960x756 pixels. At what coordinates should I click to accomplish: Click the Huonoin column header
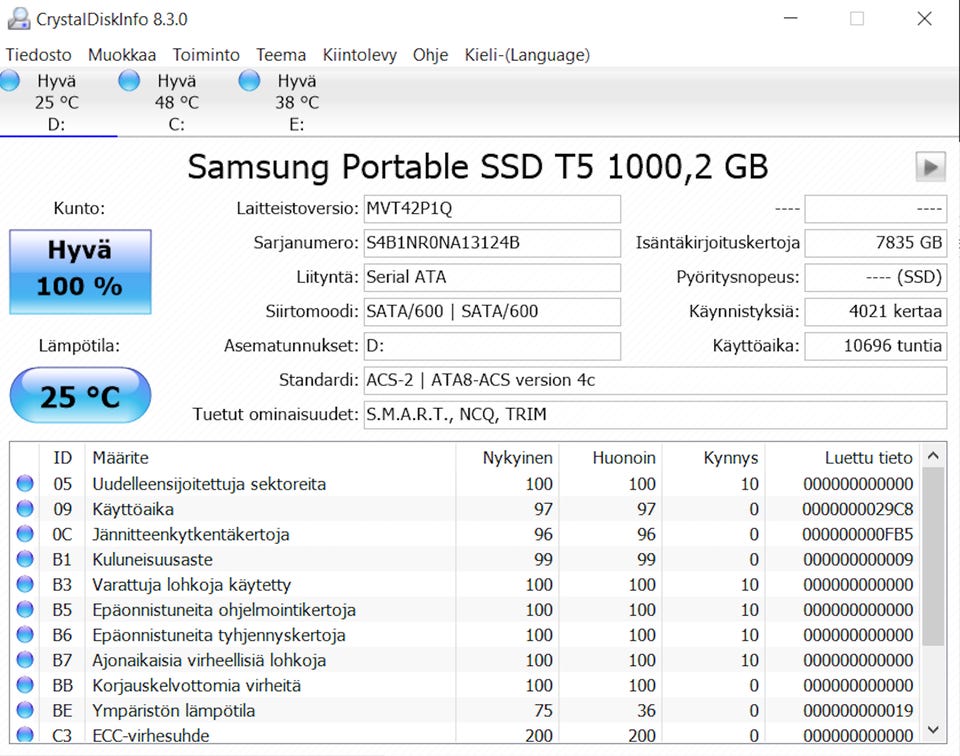[x=610, y=457]
